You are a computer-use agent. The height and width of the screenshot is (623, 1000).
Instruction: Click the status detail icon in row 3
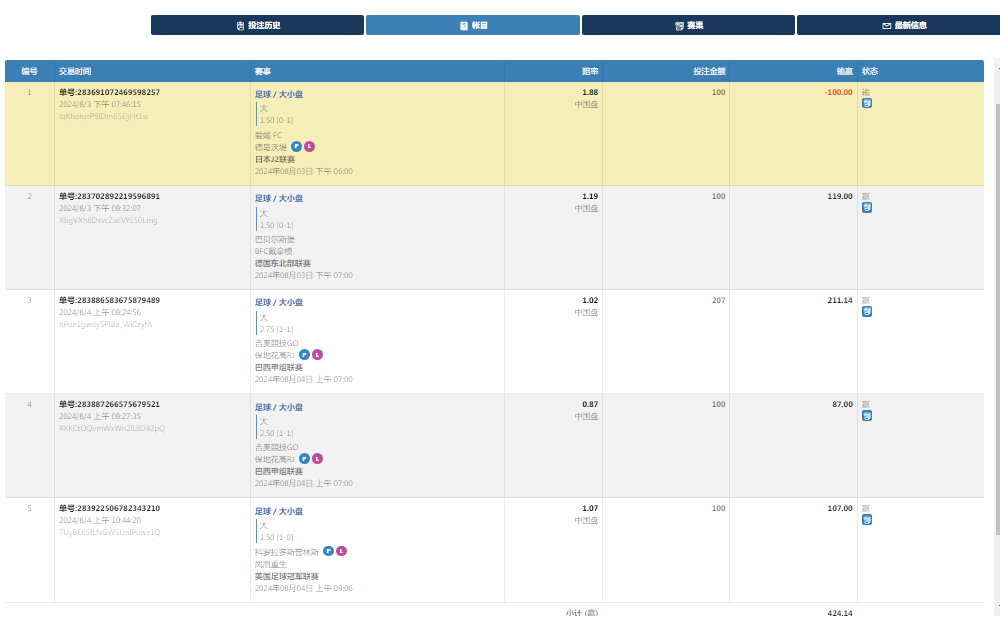click(867, 311)
